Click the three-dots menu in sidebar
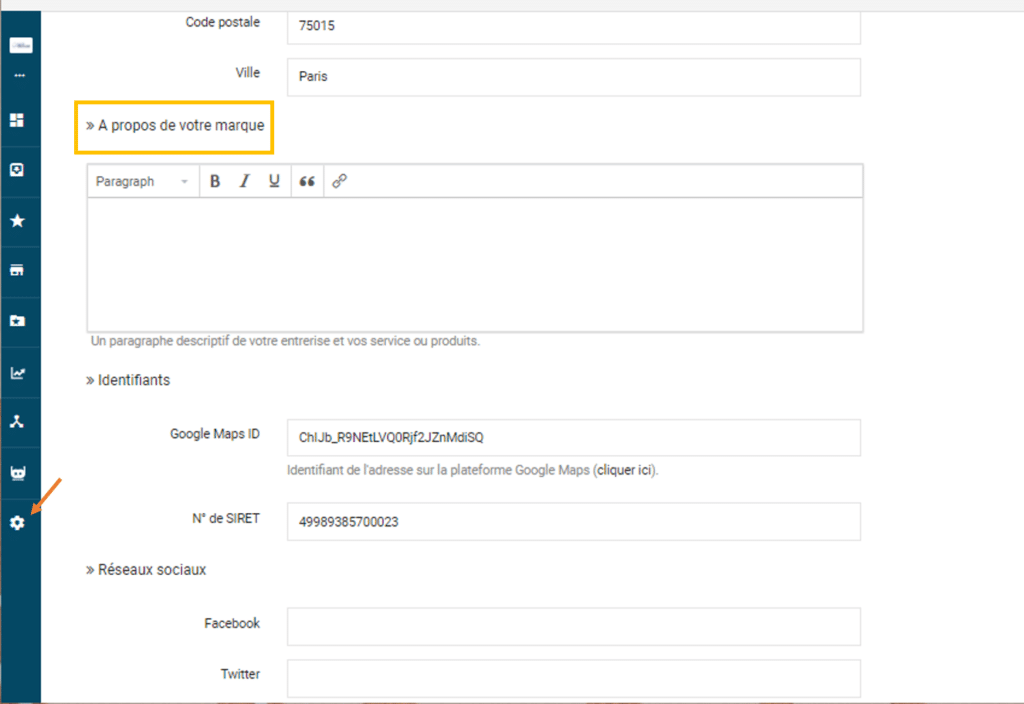Image resolution: width=1024 pixels, height=704 pixels. (x=19, y=76)
